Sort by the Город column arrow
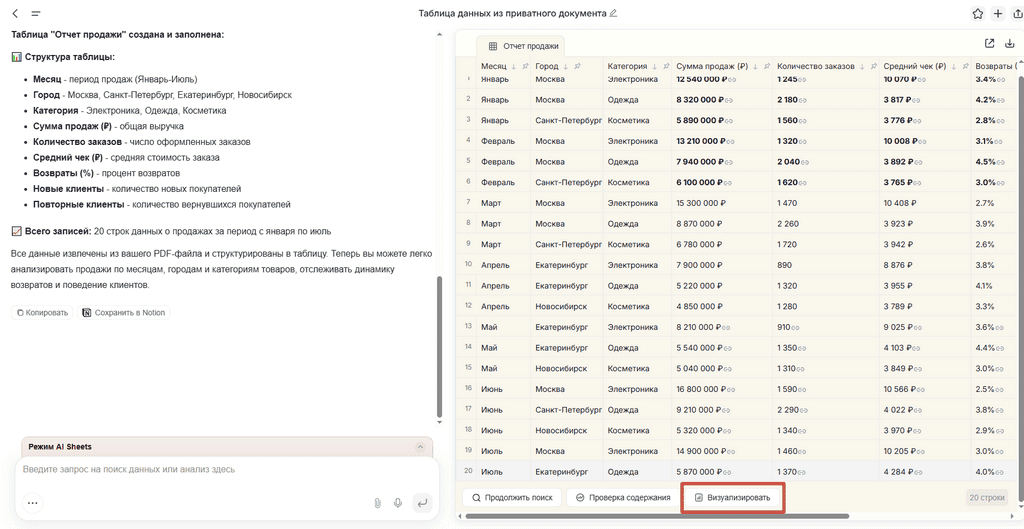1024x529 pixels. (566, 67)
